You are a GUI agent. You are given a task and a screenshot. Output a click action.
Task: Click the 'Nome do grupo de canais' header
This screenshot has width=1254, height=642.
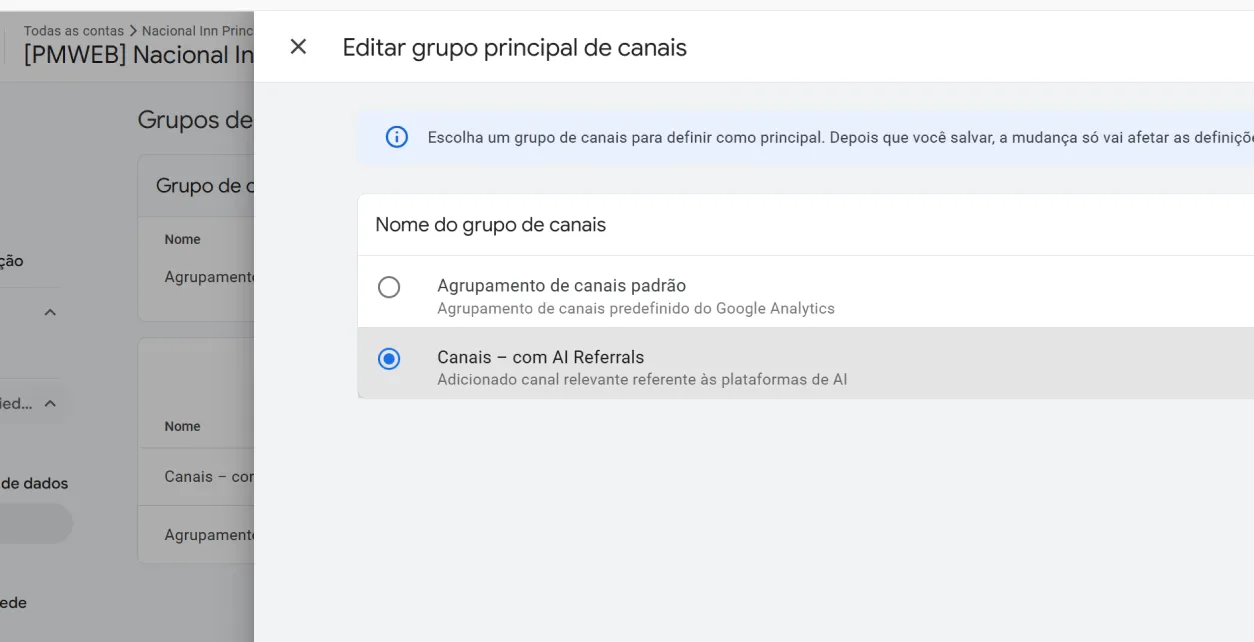[490, 225]
